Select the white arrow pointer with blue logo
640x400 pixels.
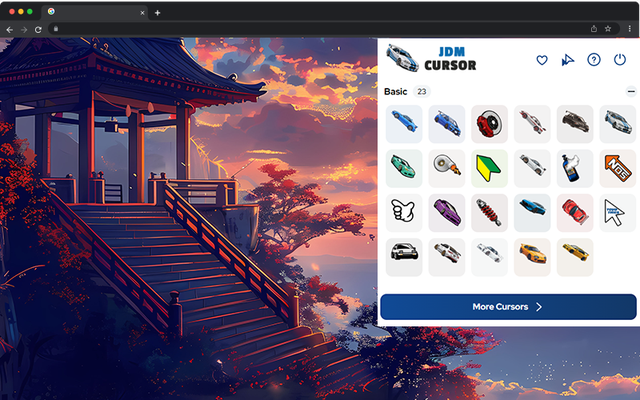618,213
